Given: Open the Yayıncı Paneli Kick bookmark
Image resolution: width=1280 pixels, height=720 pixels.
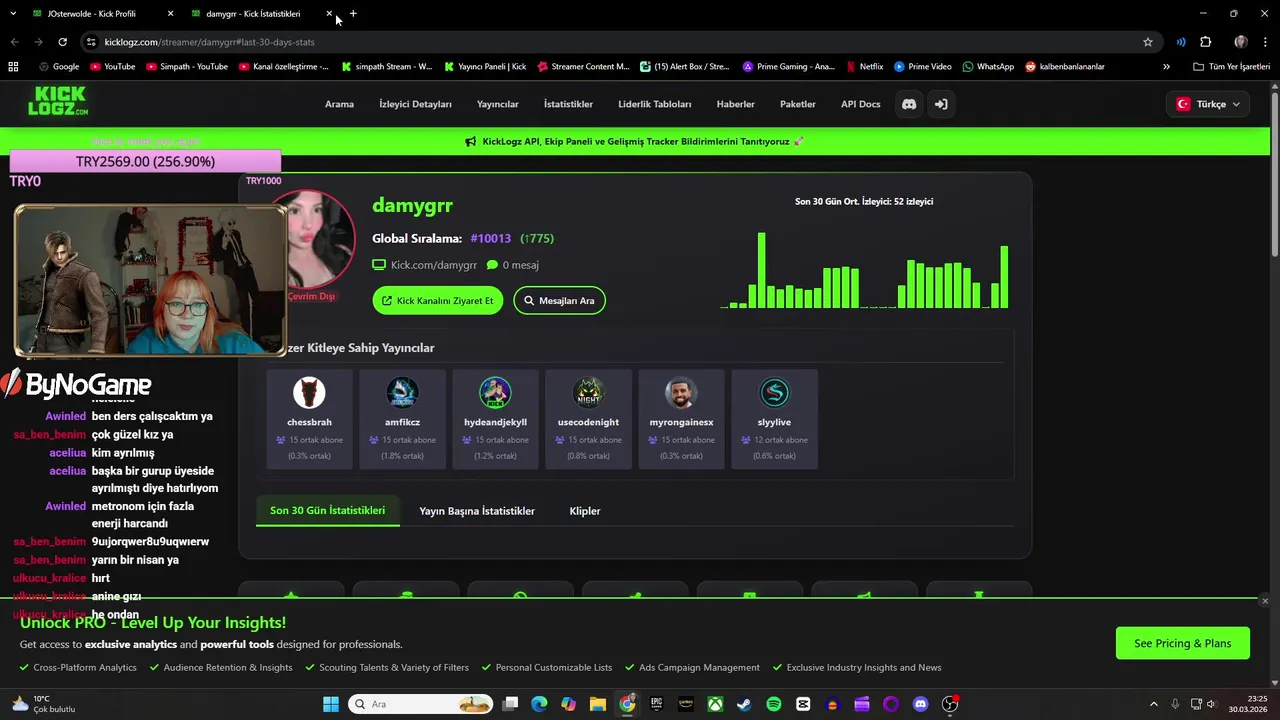Looking at the screenshot, I should pos(485,67).
